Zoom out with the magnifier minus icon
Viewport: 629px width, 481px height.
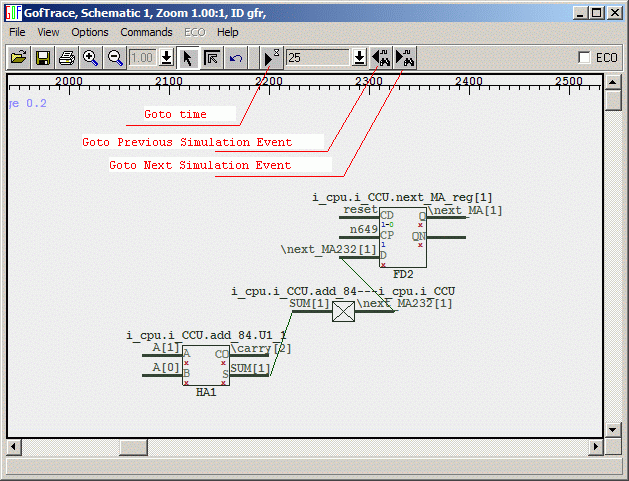[x=115, y=58]
